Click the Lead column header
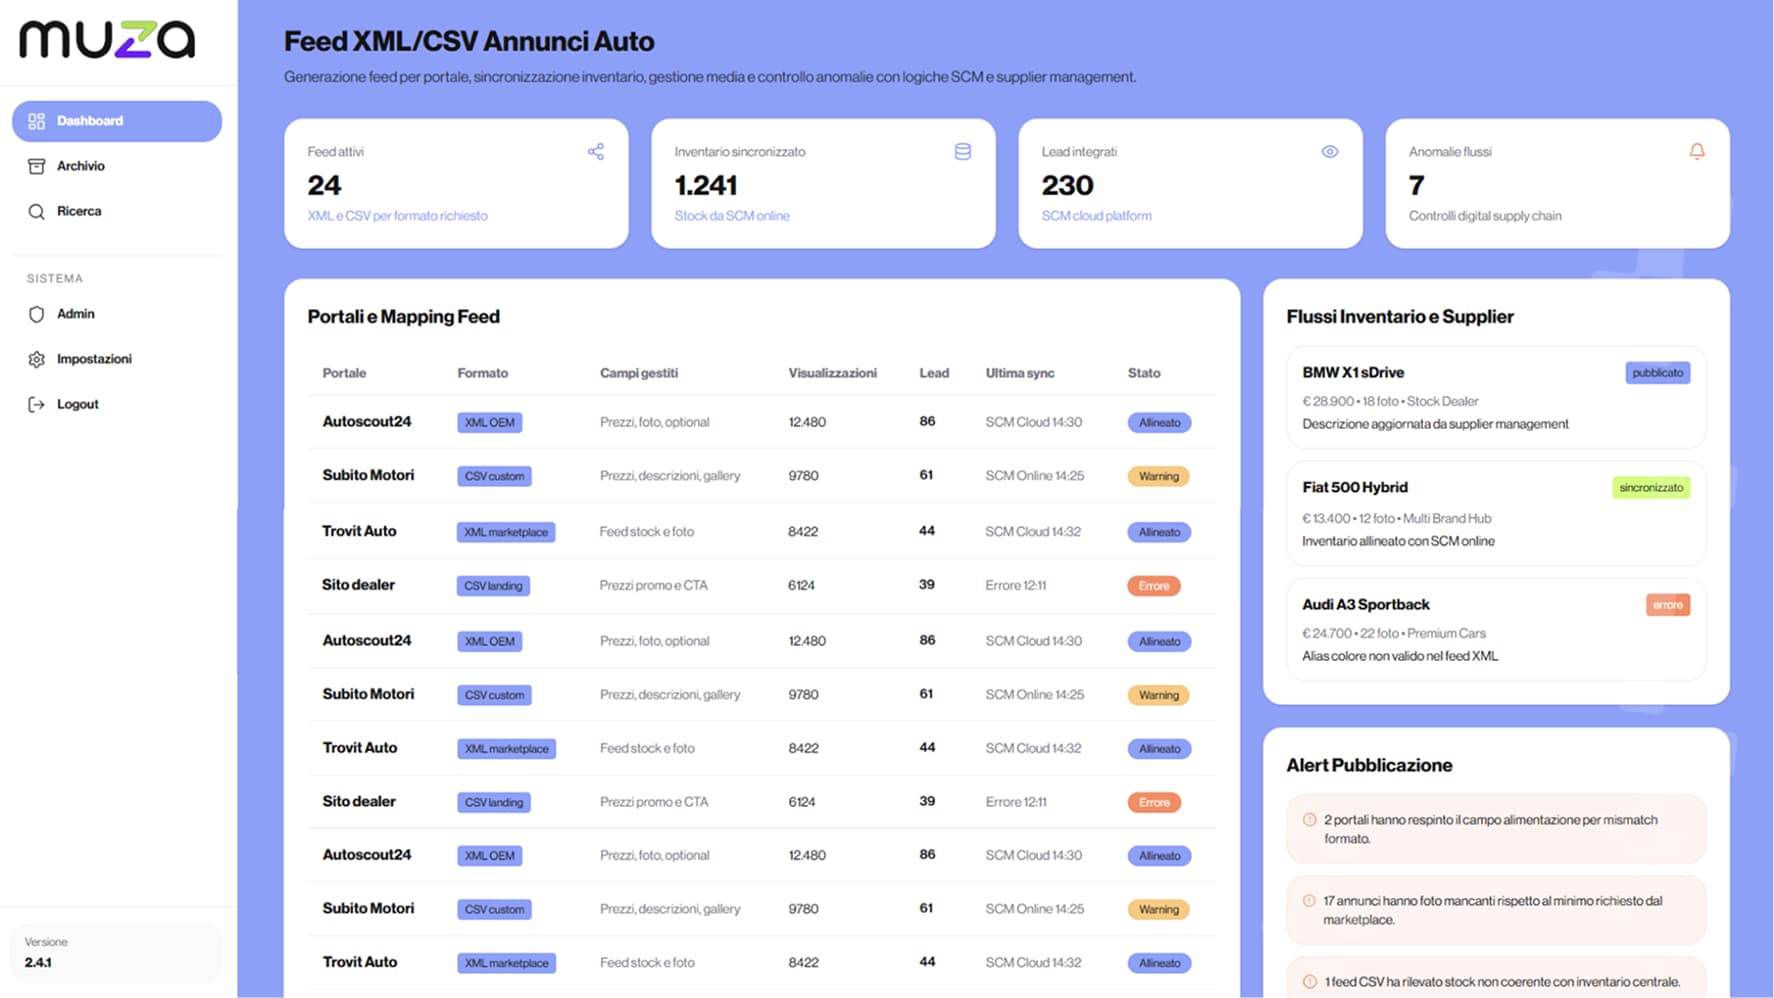Image resolution: width=1774 pixels, height=998 pixels. [x=934, y=373]
